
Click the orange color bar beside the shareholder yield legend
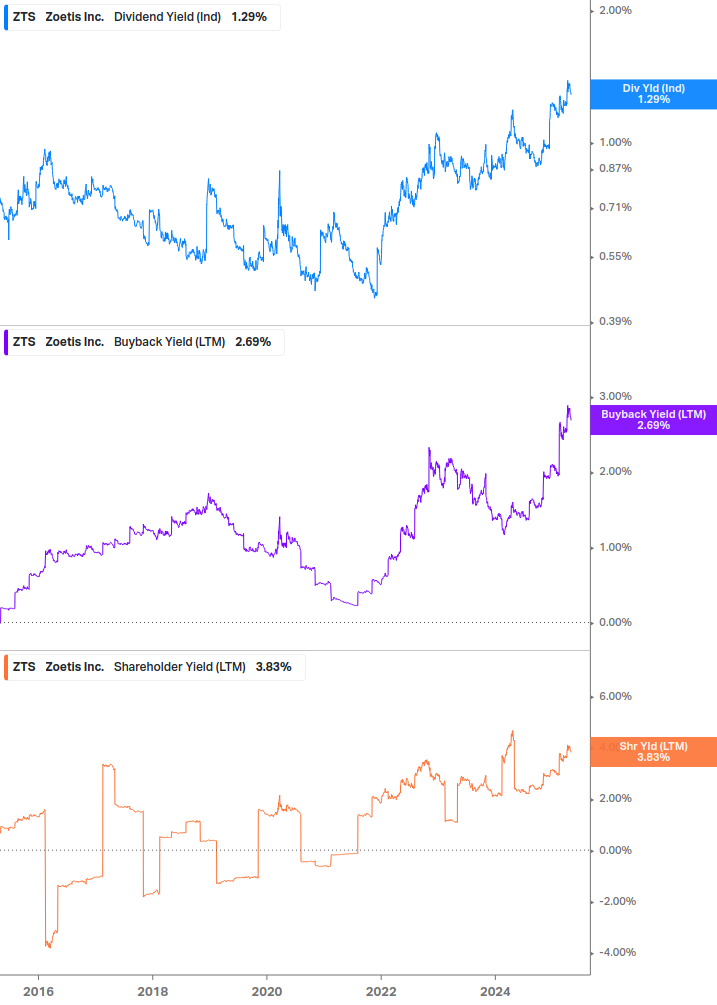coord(6,667)
